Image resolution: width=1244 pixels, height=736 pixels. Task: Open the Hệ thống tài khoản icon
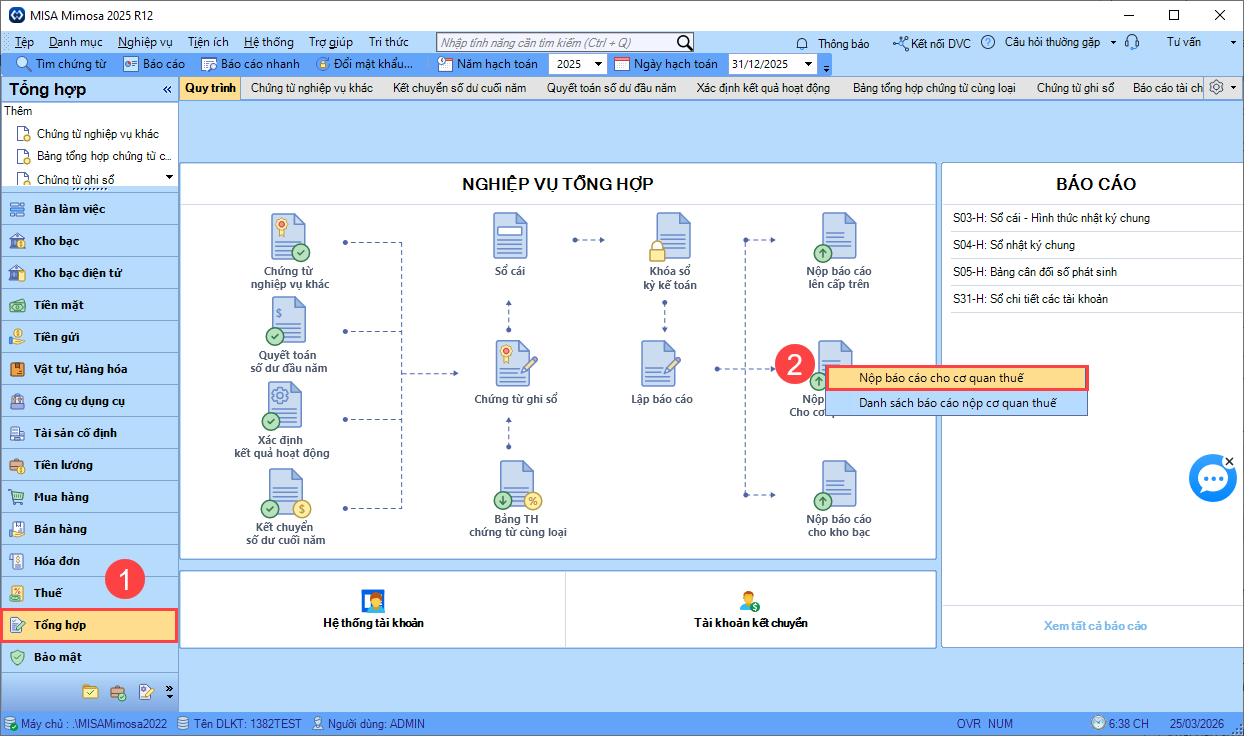(373, 601)
